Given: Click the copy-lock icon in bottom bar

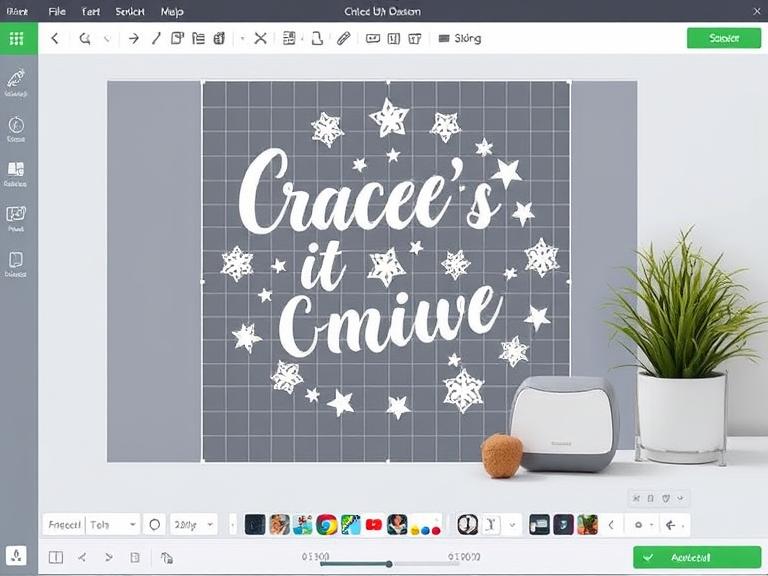Looking at the screenshot, I should point(167,557).
